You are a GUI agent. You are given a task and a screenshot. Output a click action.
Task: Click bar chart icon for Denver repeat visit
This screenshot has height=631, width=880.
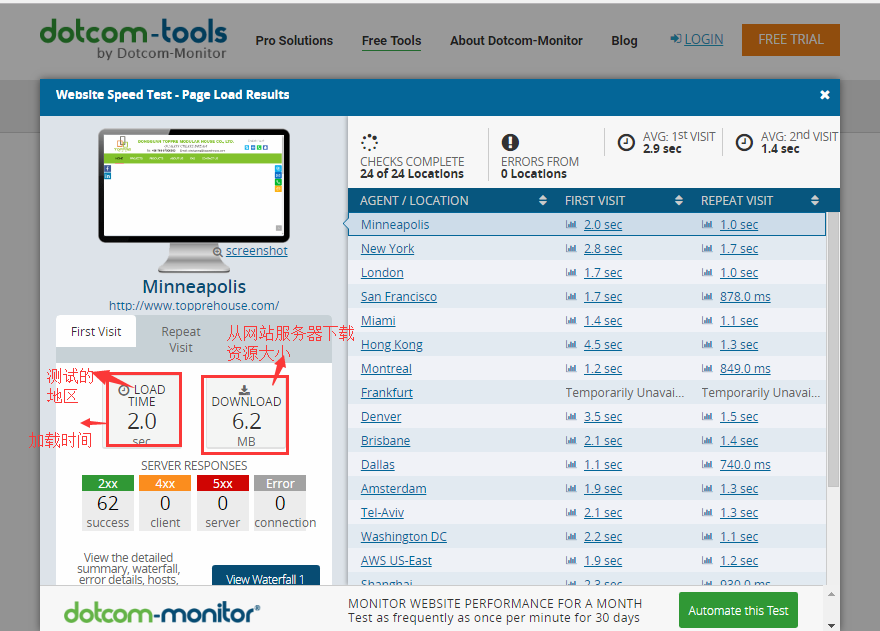[x=707, y=417]
